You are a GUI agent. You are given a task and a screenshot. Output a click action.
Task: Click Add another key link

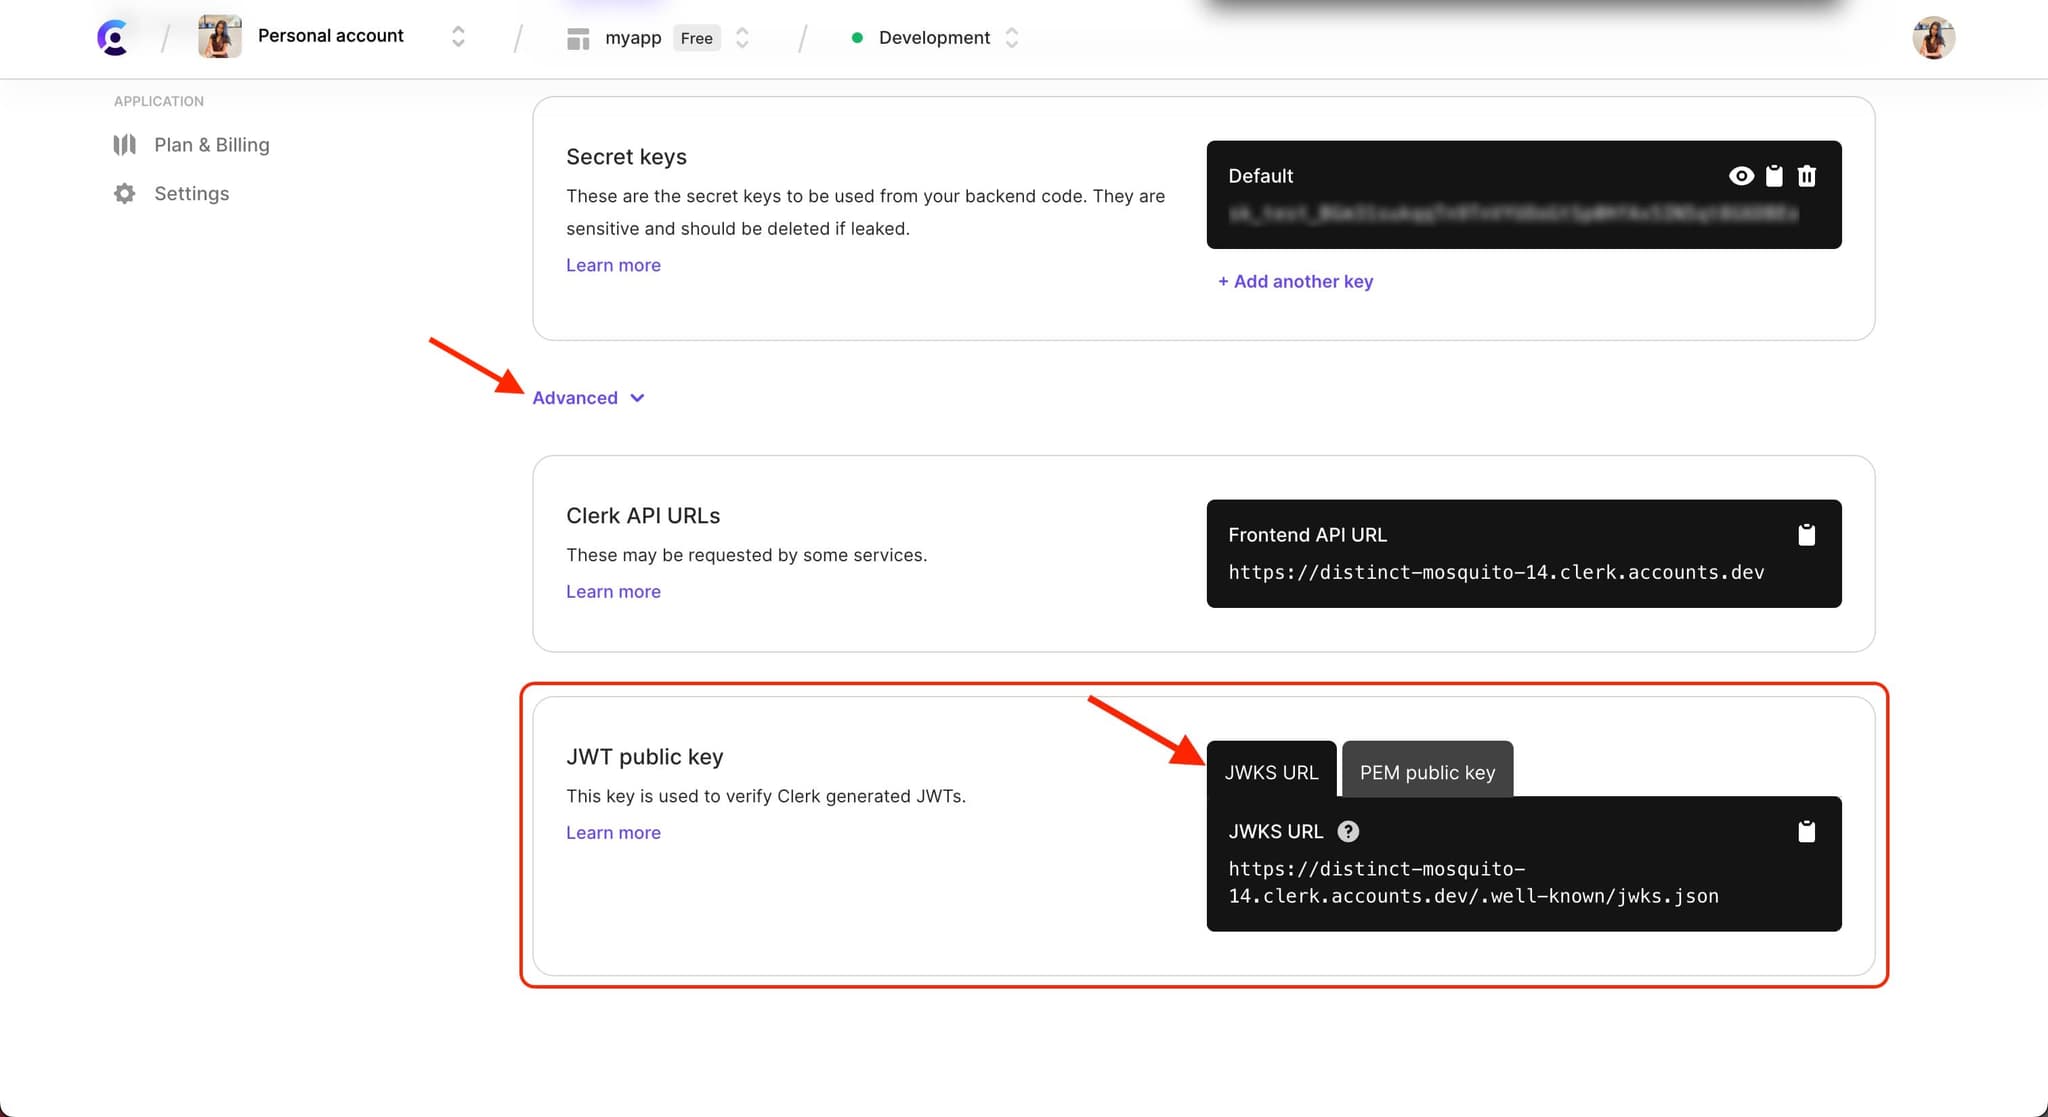pos(1294,281)
